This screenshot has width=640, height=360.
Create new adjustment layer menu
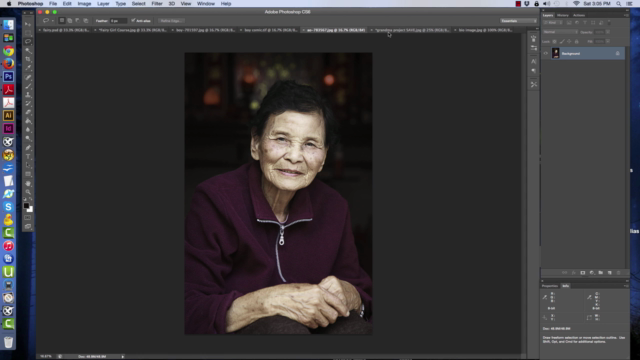[x=591, y=273]
